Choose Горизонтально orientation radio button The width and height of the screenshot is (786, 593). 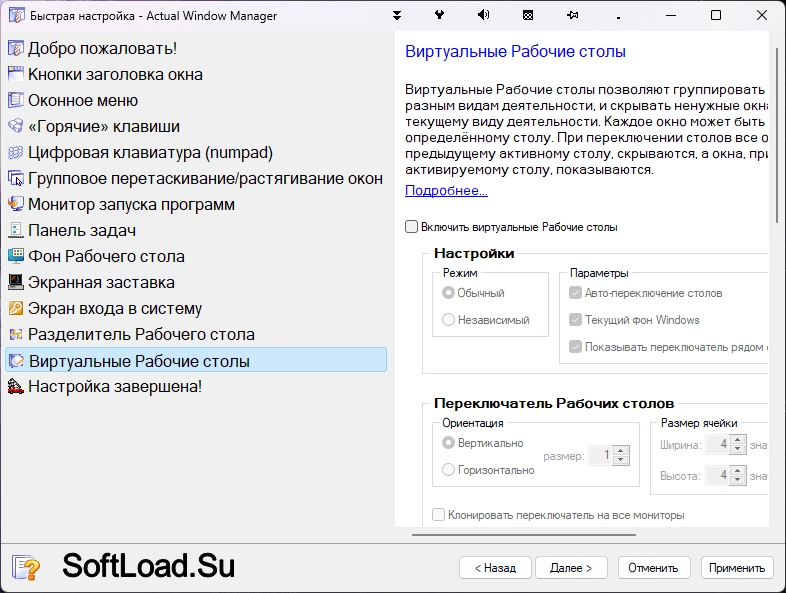[x=448, y=470]
